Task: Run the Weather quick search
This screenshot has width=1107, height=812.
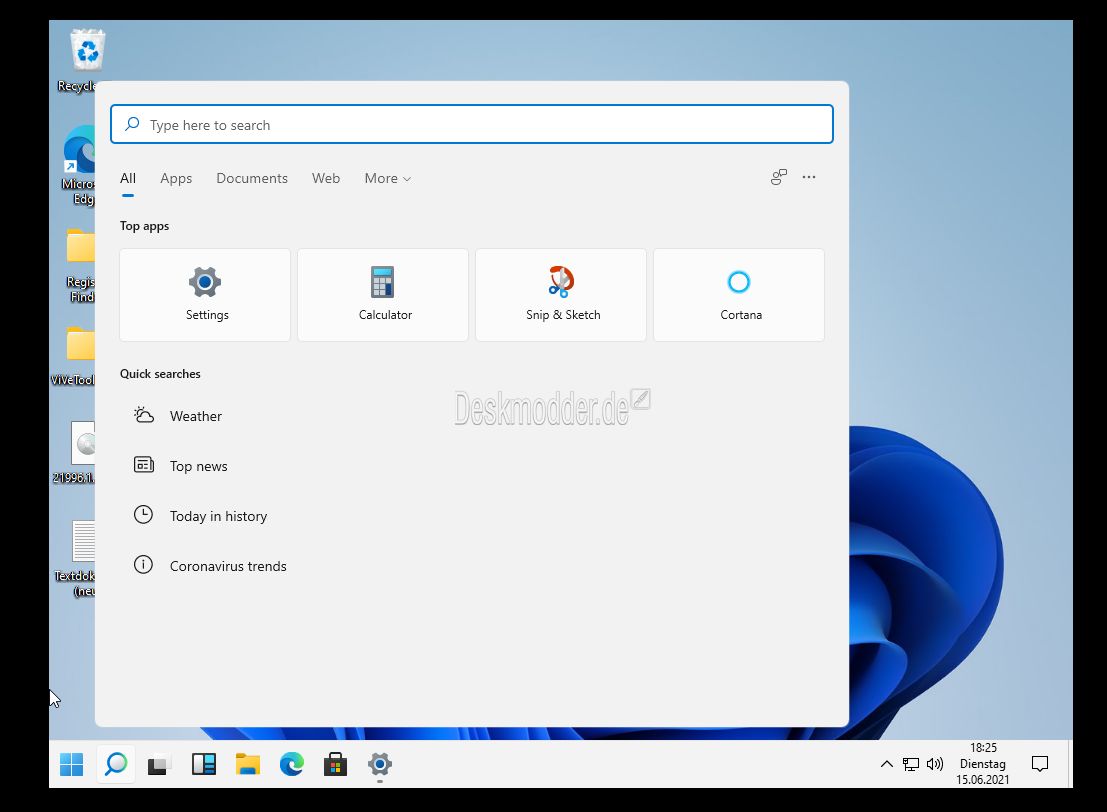Action: pos(178,416)
